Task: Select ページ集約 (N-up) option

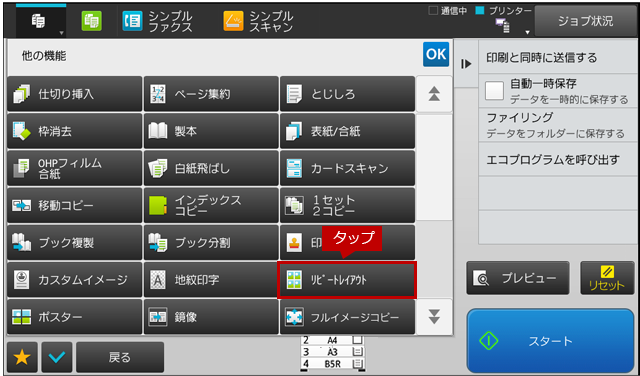Action: (211, 94)
